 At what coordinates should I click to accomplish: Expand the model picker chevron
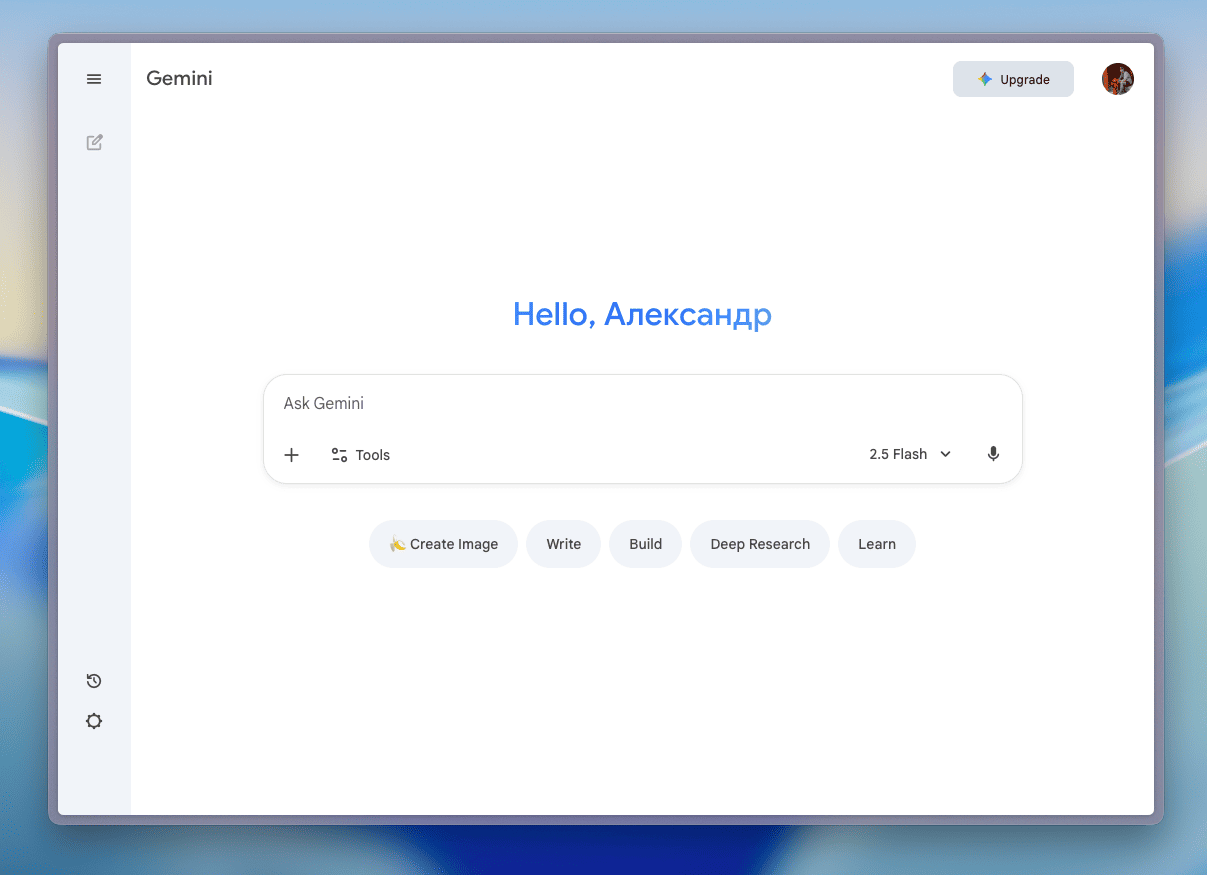(x=946, y=454)
